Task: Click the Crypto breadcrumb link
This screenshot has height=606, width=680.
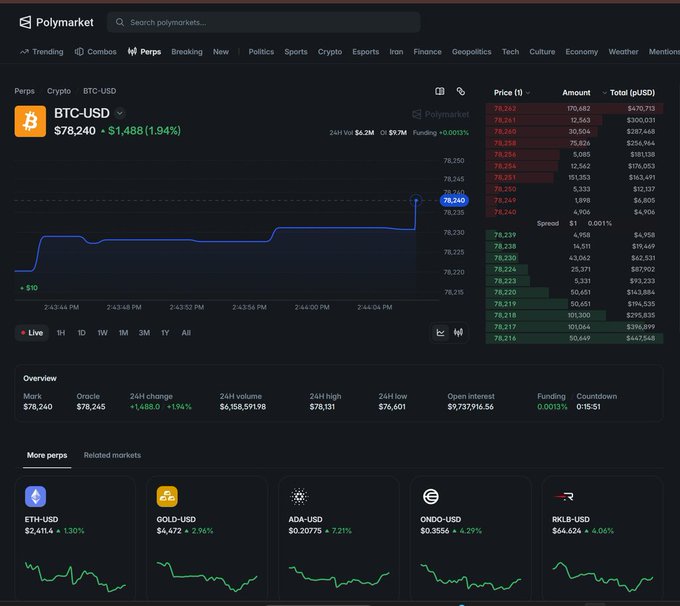Action: coord(59,91)
